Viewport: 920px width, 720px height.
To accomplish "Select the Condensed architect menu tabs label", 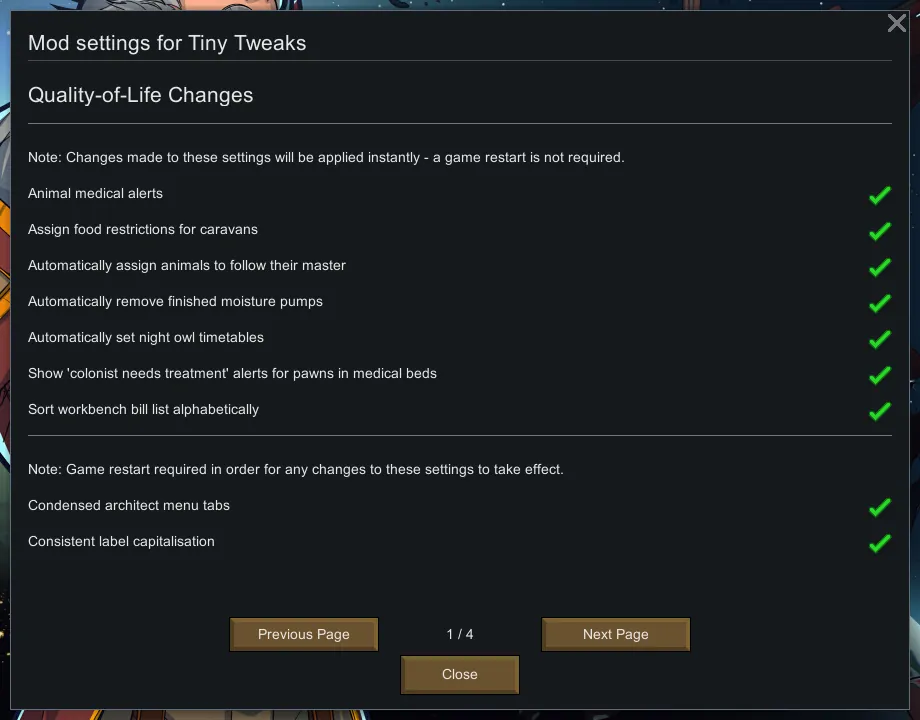I will tap(129, 505).
